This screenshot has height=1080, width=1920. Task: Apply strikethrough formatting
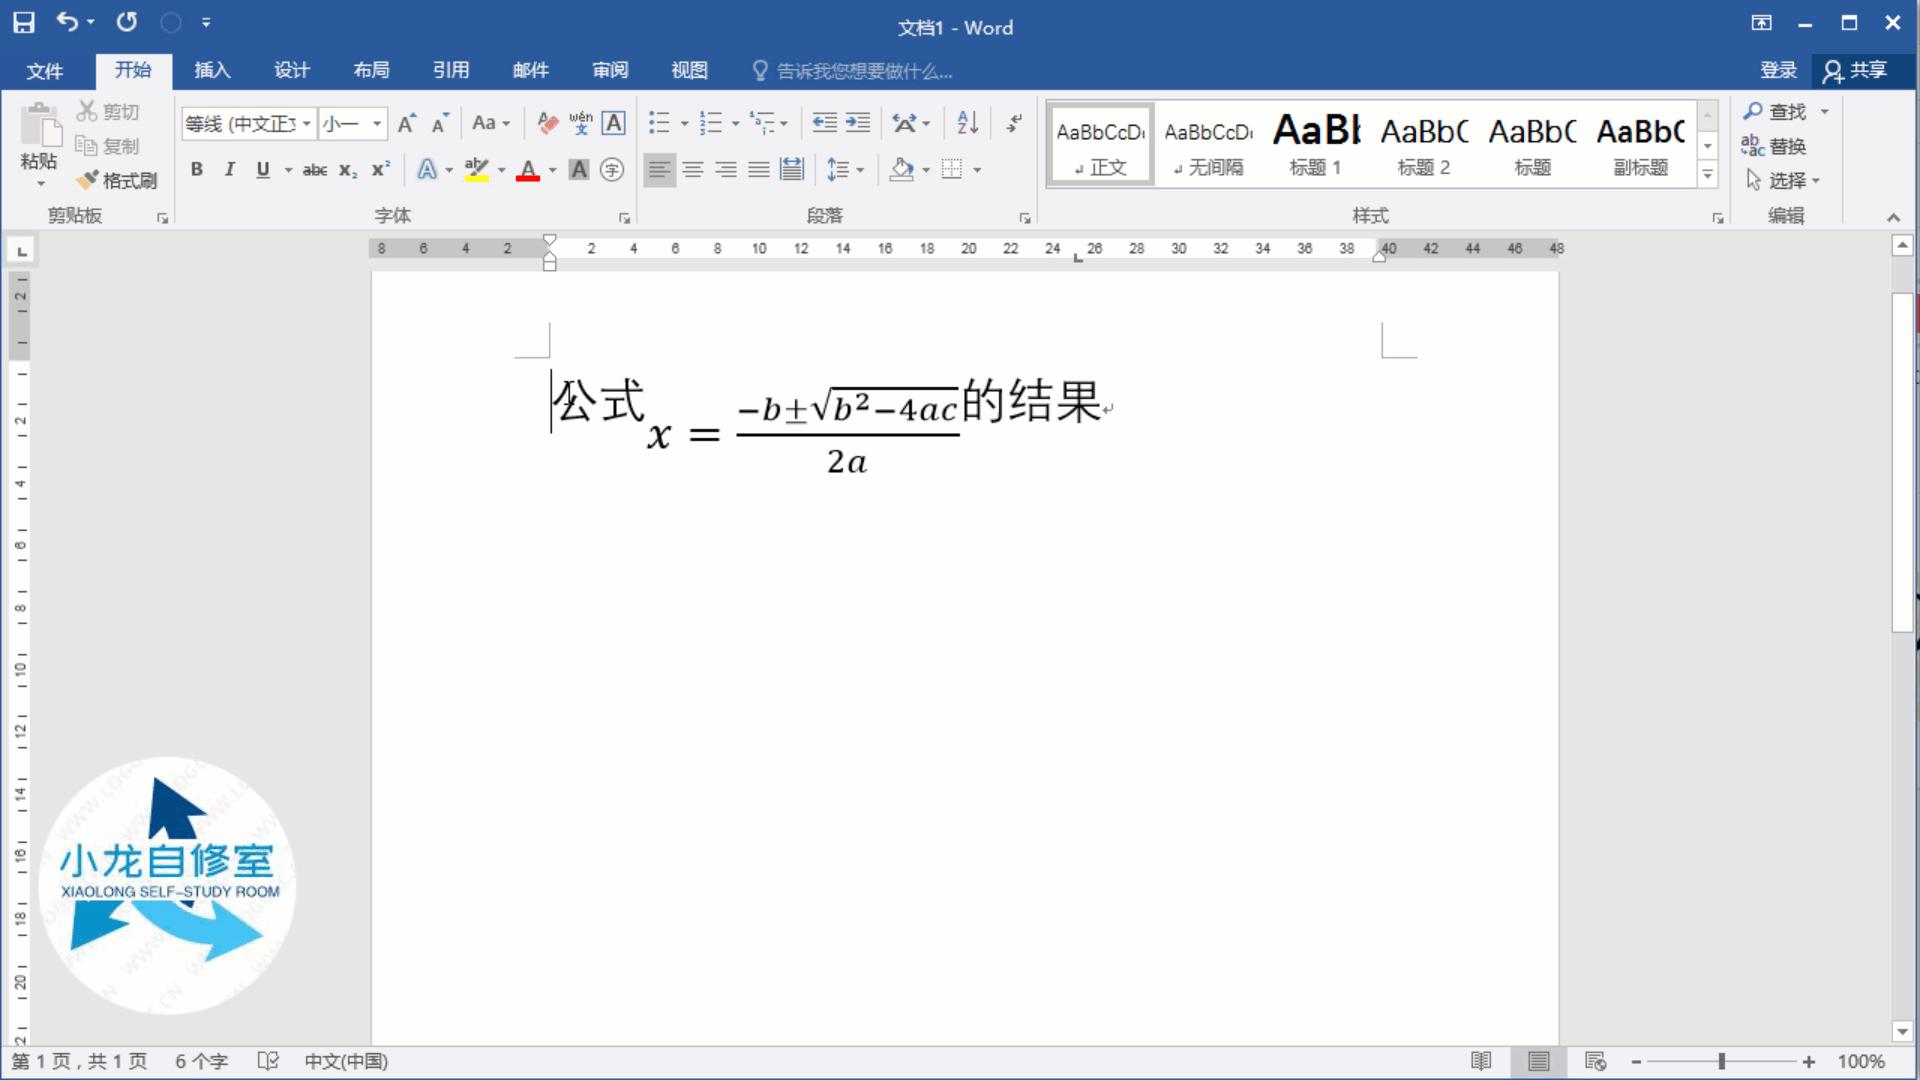[x=313, y=170]
